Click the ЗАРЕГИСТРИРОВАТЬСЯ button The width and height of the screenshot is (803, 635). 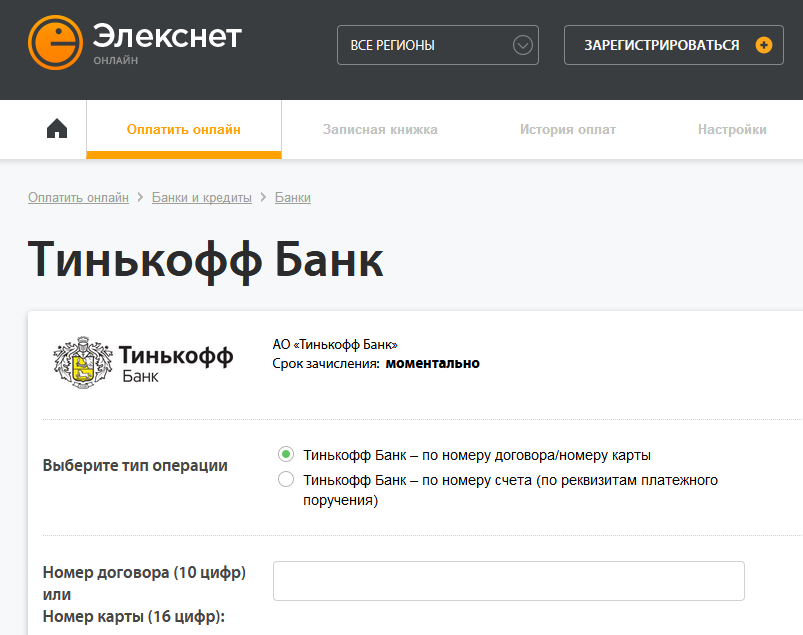point(673,45)
